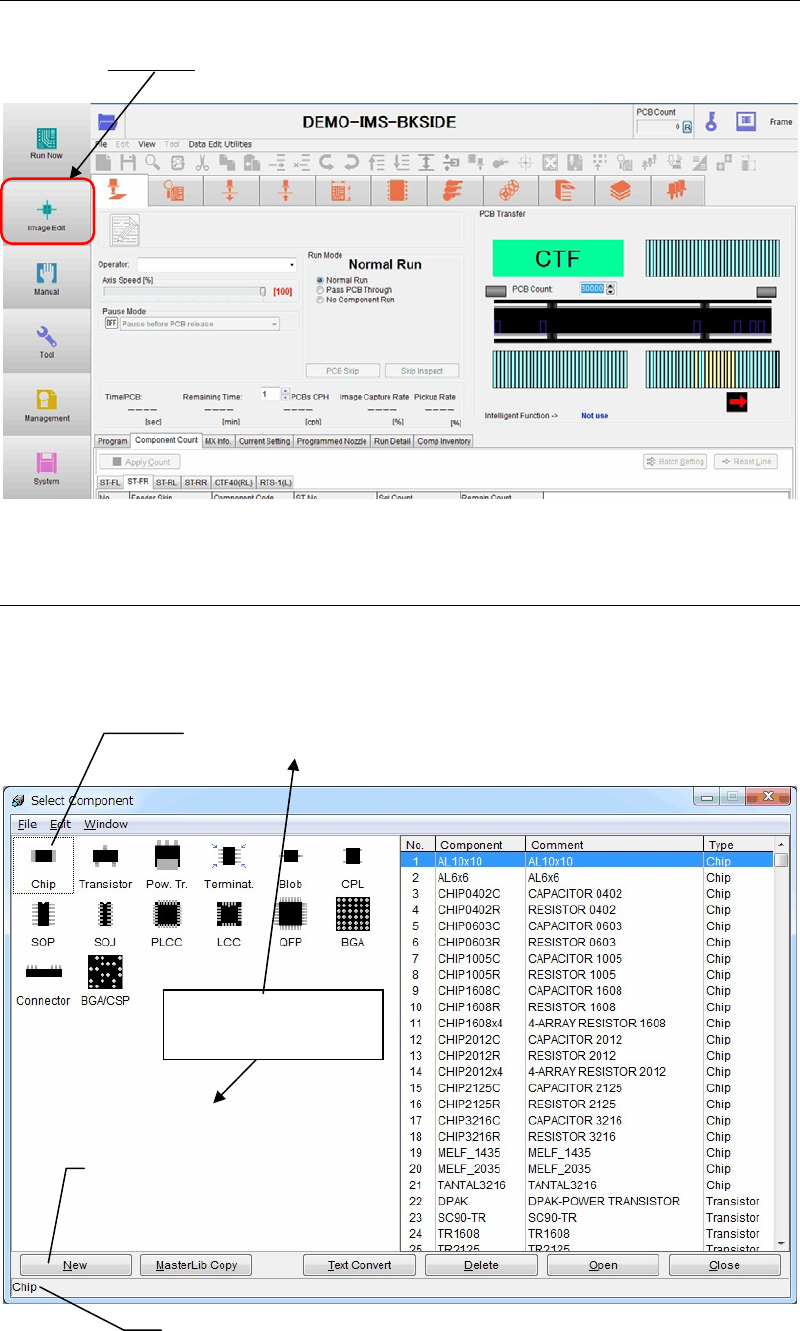Switch to the ST-RL feeder tab
This screenshot has width=800, height=1331.
tap(166, 481)
